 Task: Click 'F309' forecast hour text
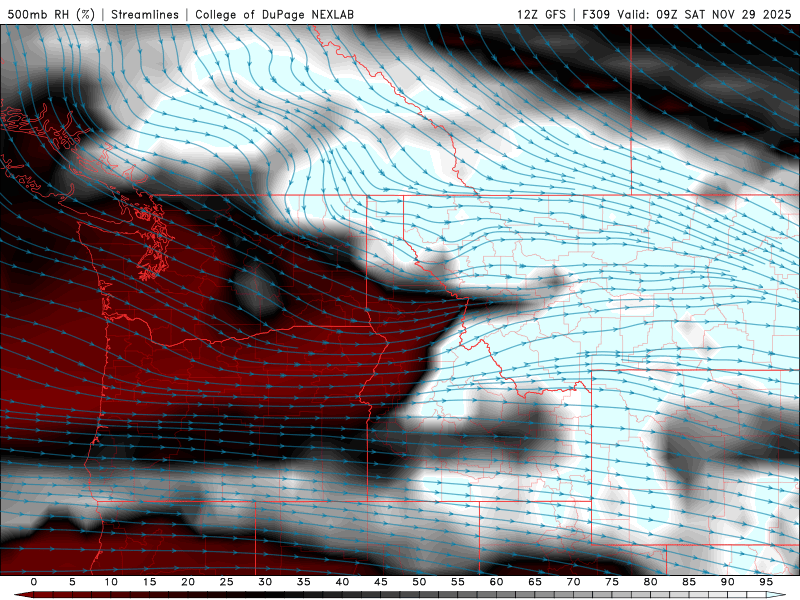point(596,14)
